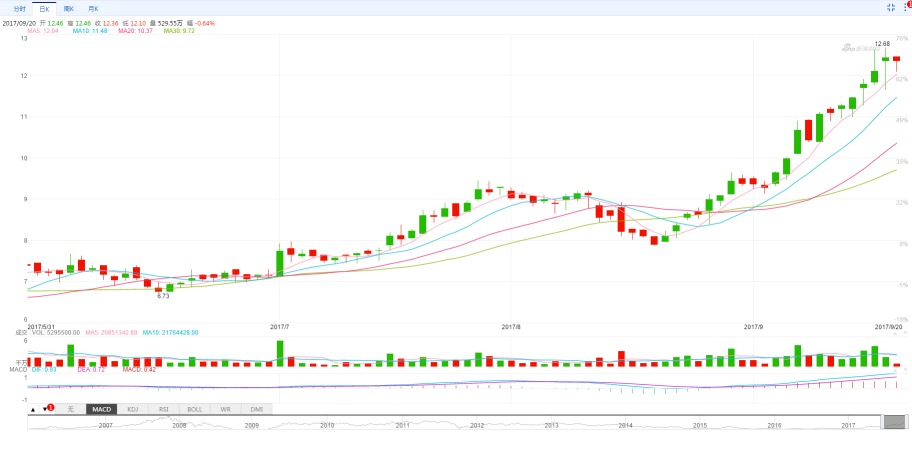912x459 pixels.
Task: Open the 月K monthly chart tab
Action: pos(93,8)
